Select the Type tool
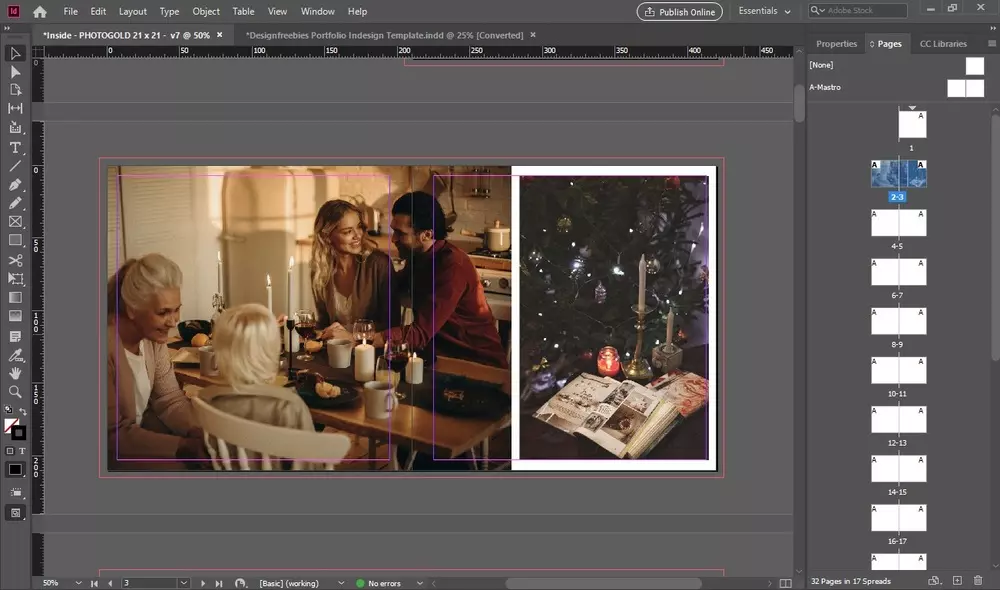This screenshot has height=590, width=1000. 15,147
